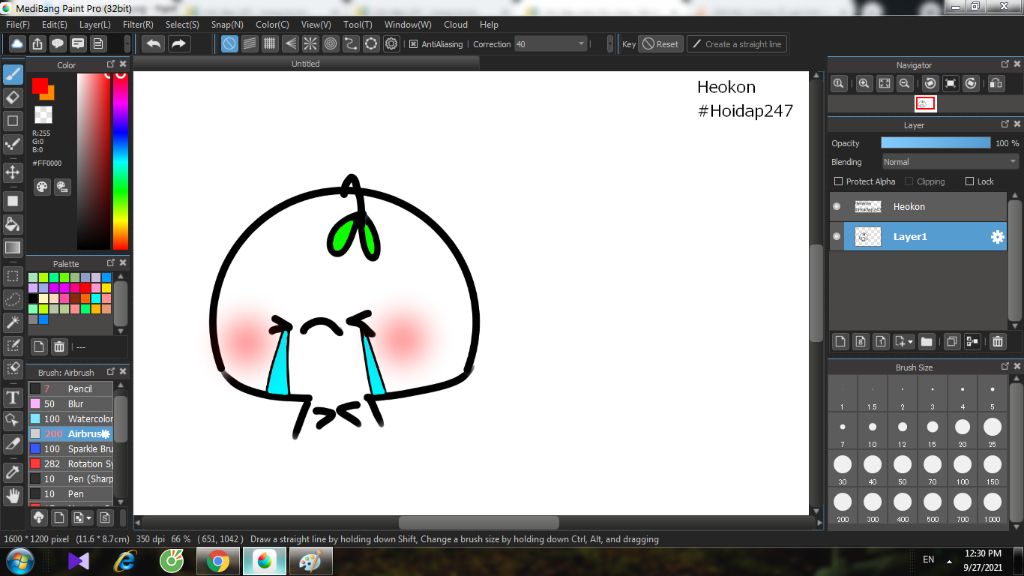Open the Snap menu
The image size is (1024, 576).
click(227, 25)
